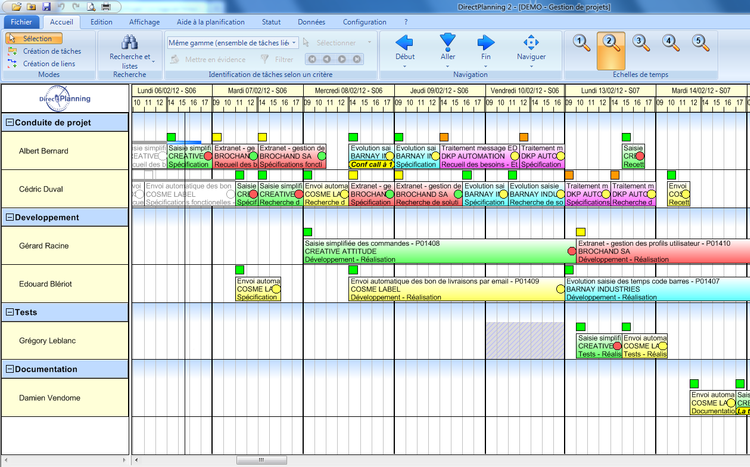Open print preview with magnifier page icon
Viewport: 750px width, 467px height.
91,7
